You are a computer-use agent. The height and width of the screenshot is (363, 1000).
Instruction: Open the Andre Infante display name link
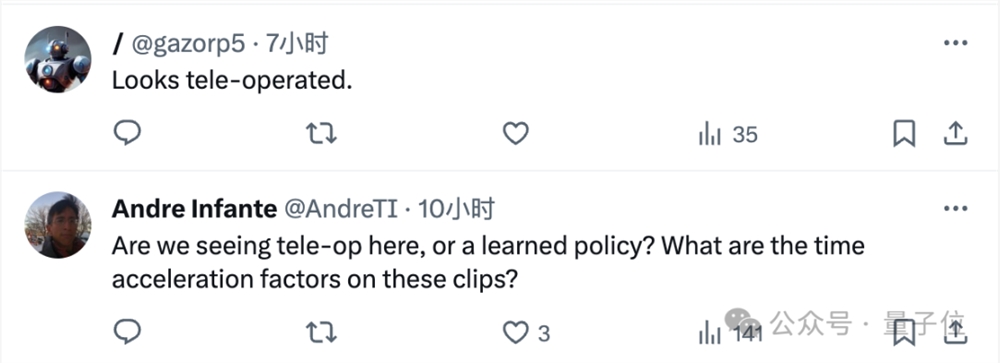point(195,209)
